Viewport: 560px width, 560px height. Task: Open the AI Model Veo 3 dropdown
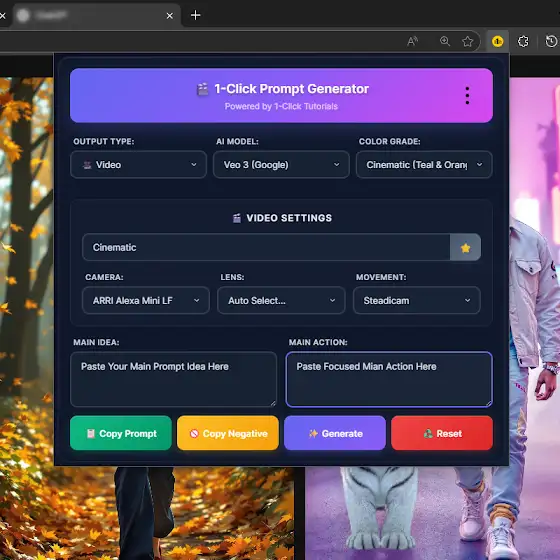281,165
